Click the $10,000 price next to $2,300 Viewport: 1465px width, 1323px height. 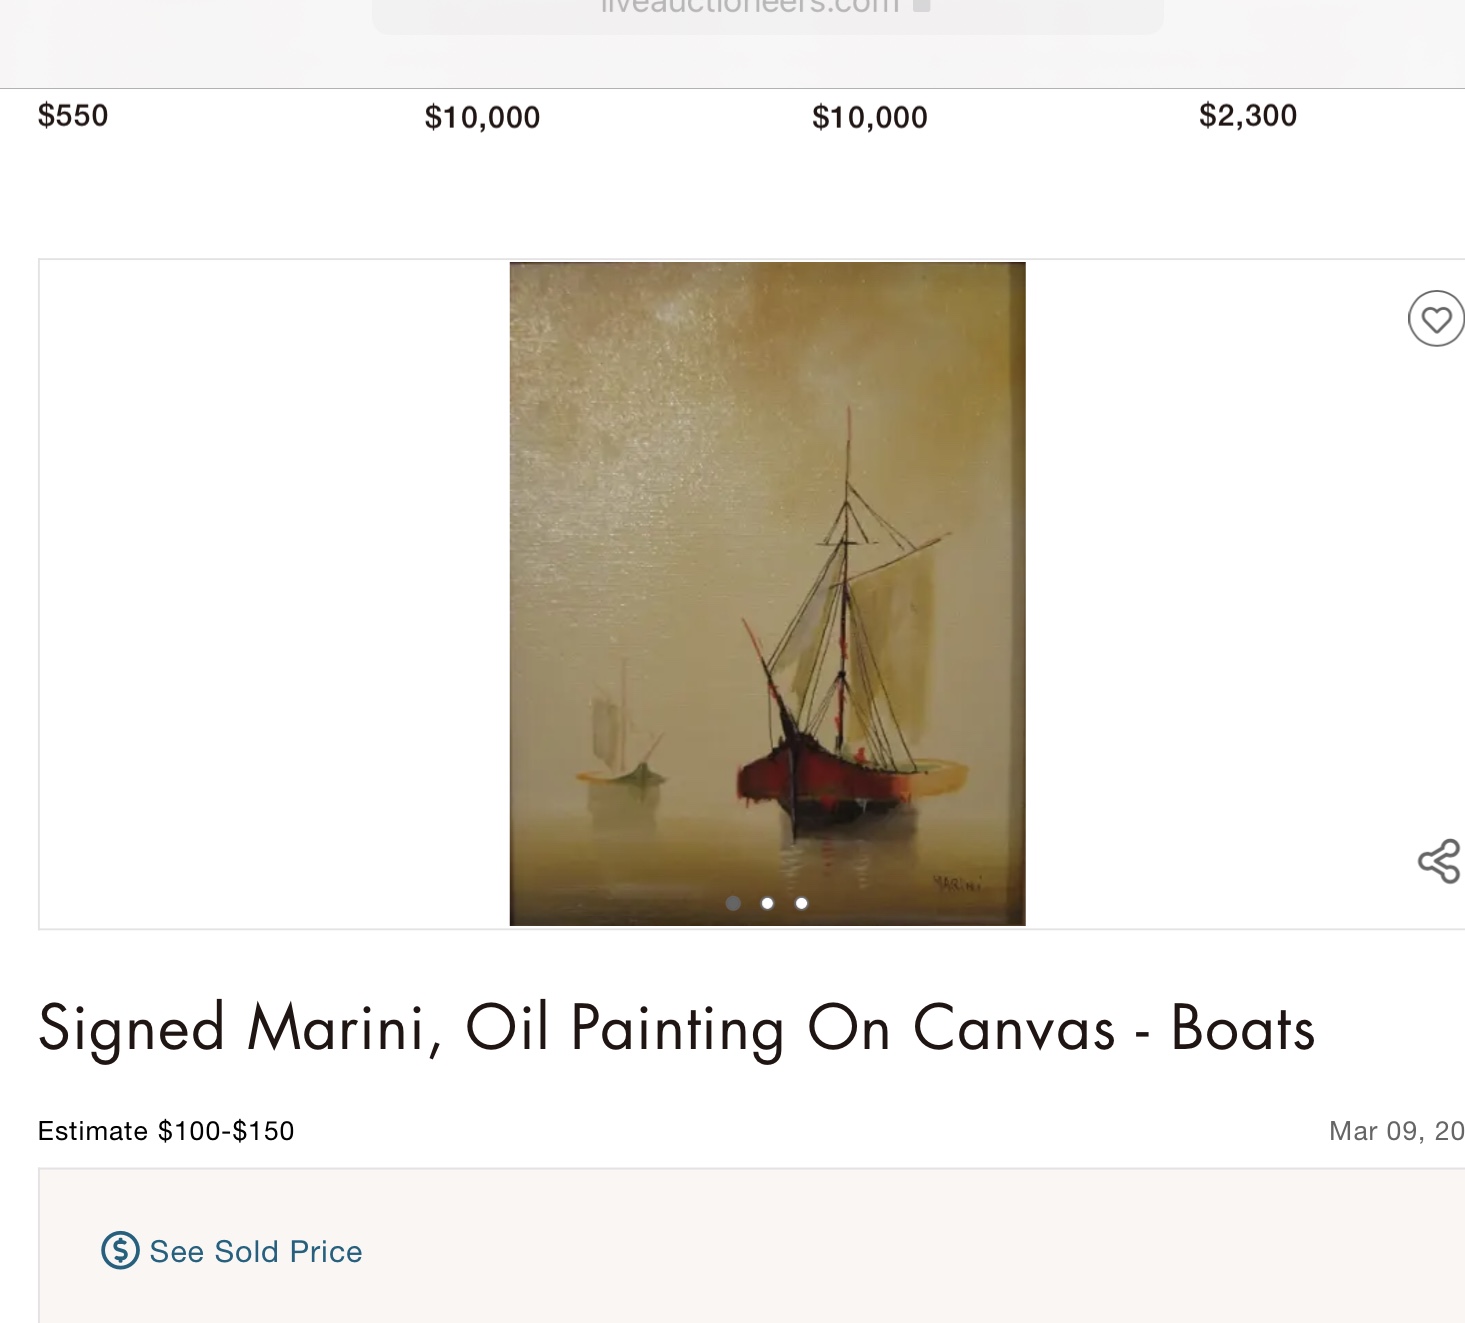tap(869, 118)
